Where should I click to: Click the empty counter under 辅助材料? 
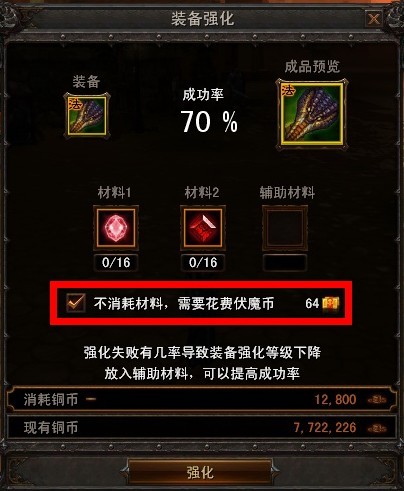pyautogui.click(x=285, y=263)
